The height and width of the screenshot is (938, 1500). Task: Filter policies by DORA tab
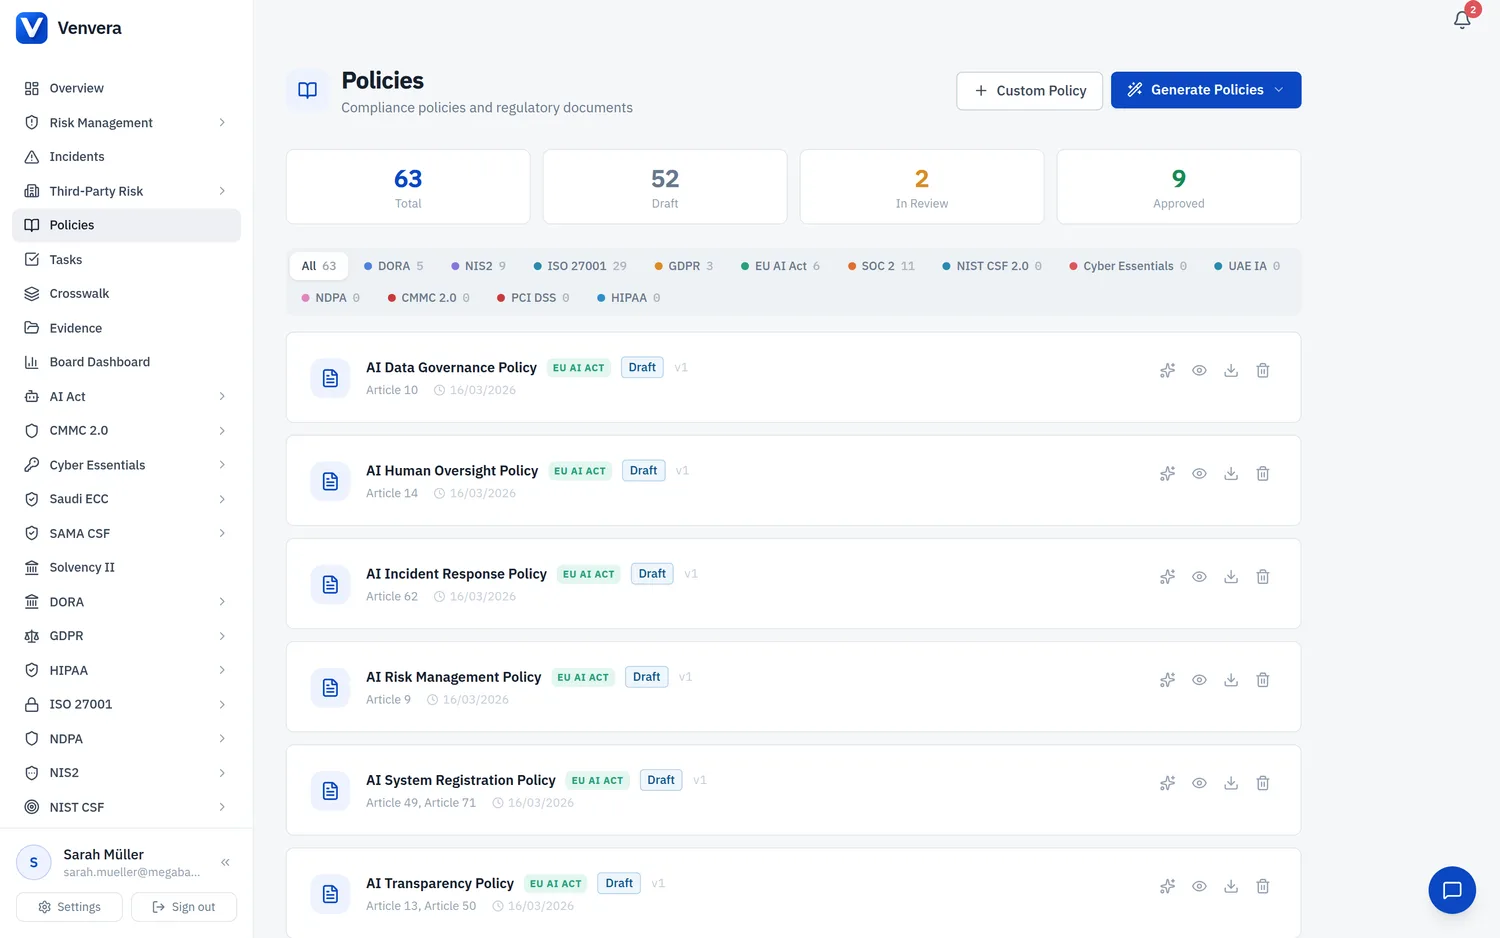point(393,266)
